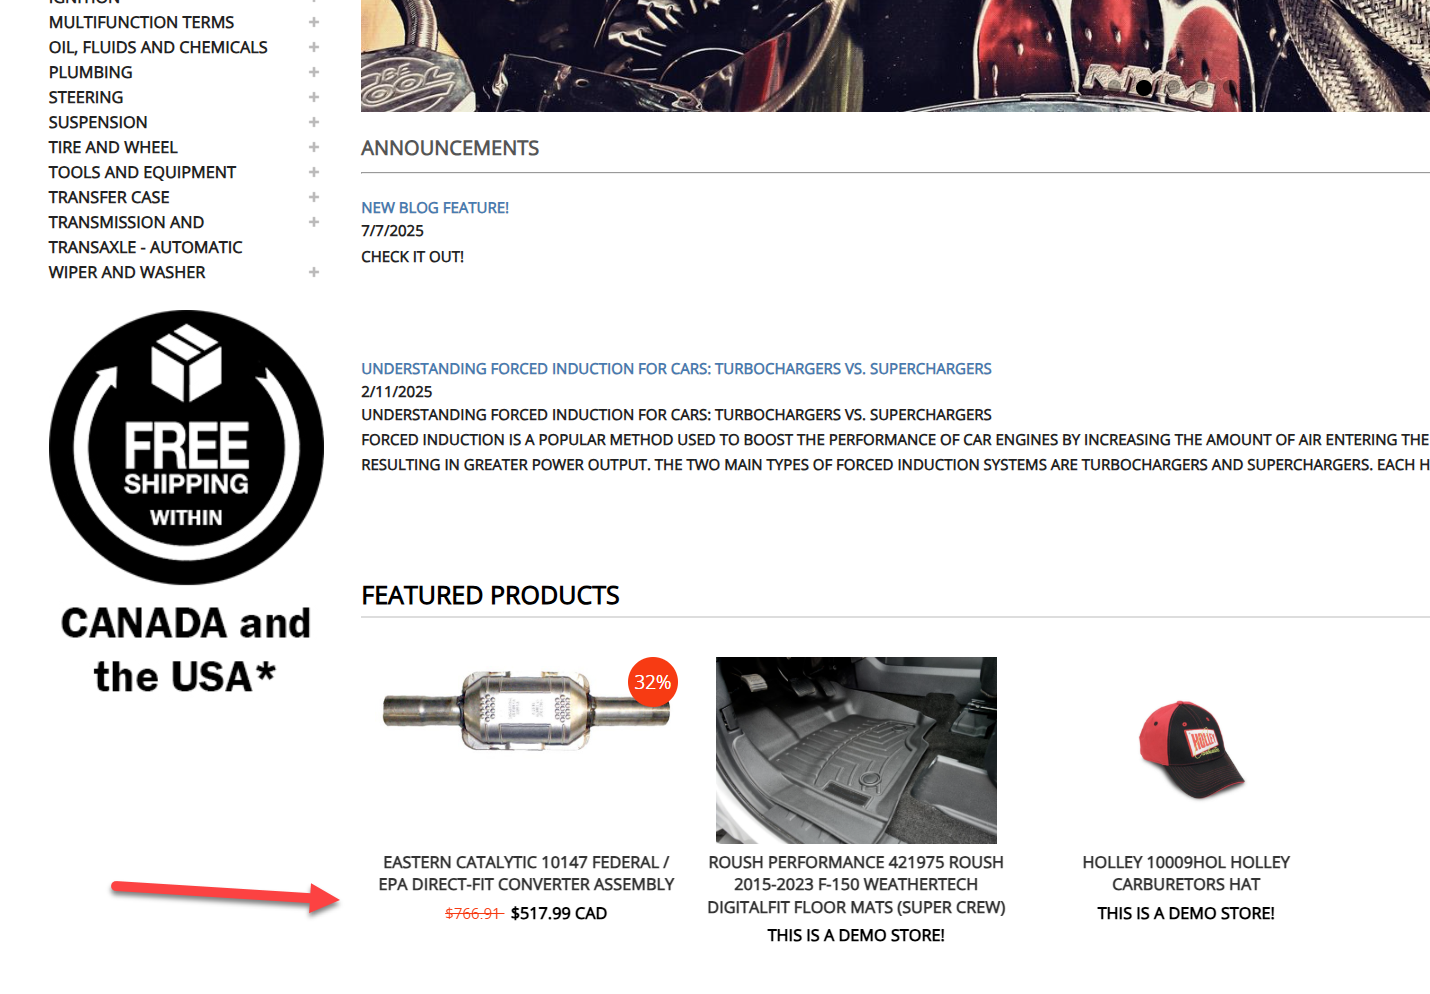This screenshot has width=1430, height=994.
Task: Open the Suspension category
Action: coord(98,122)
